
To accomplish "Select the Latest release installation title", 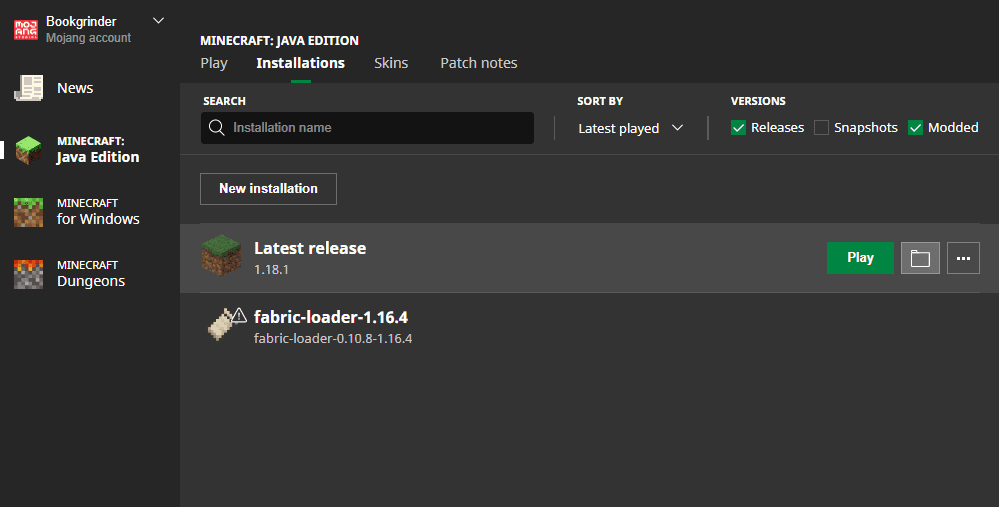I will click(x=310, y=248).
